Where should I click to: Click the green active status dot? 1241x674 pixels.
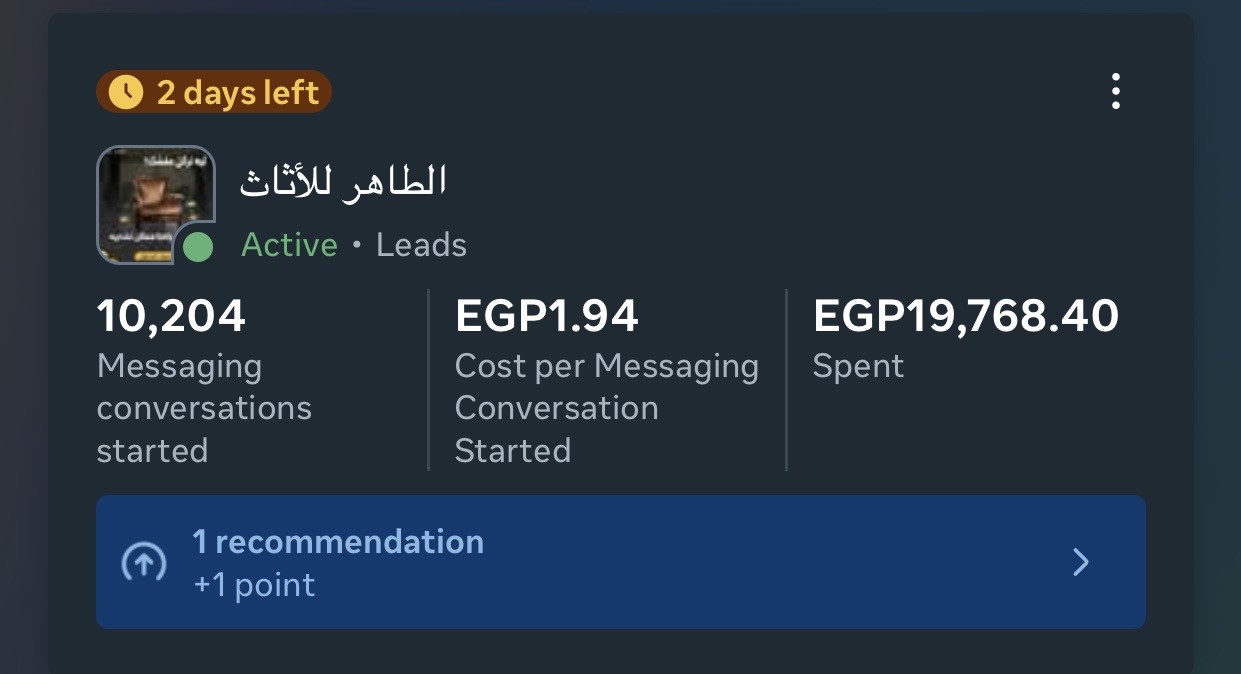click(x=197, y=245)
